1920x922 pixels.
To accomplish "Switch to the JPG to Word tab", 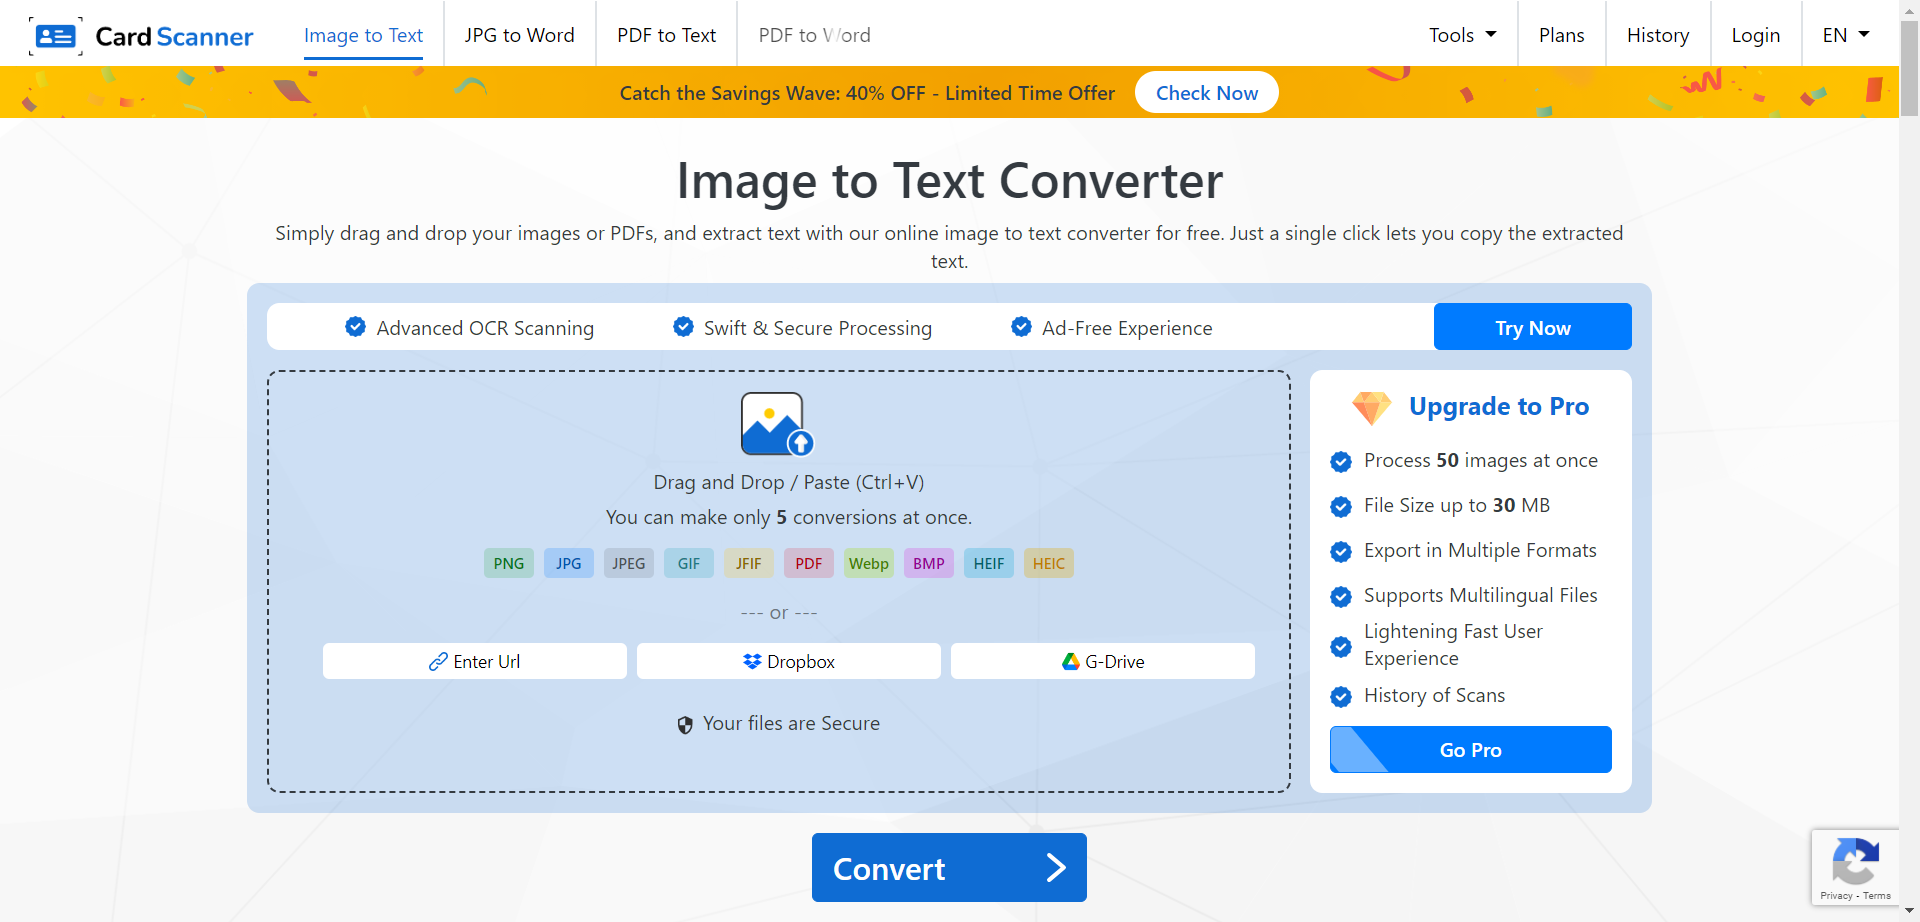I will pyautogui.click(x=519, y=34).
